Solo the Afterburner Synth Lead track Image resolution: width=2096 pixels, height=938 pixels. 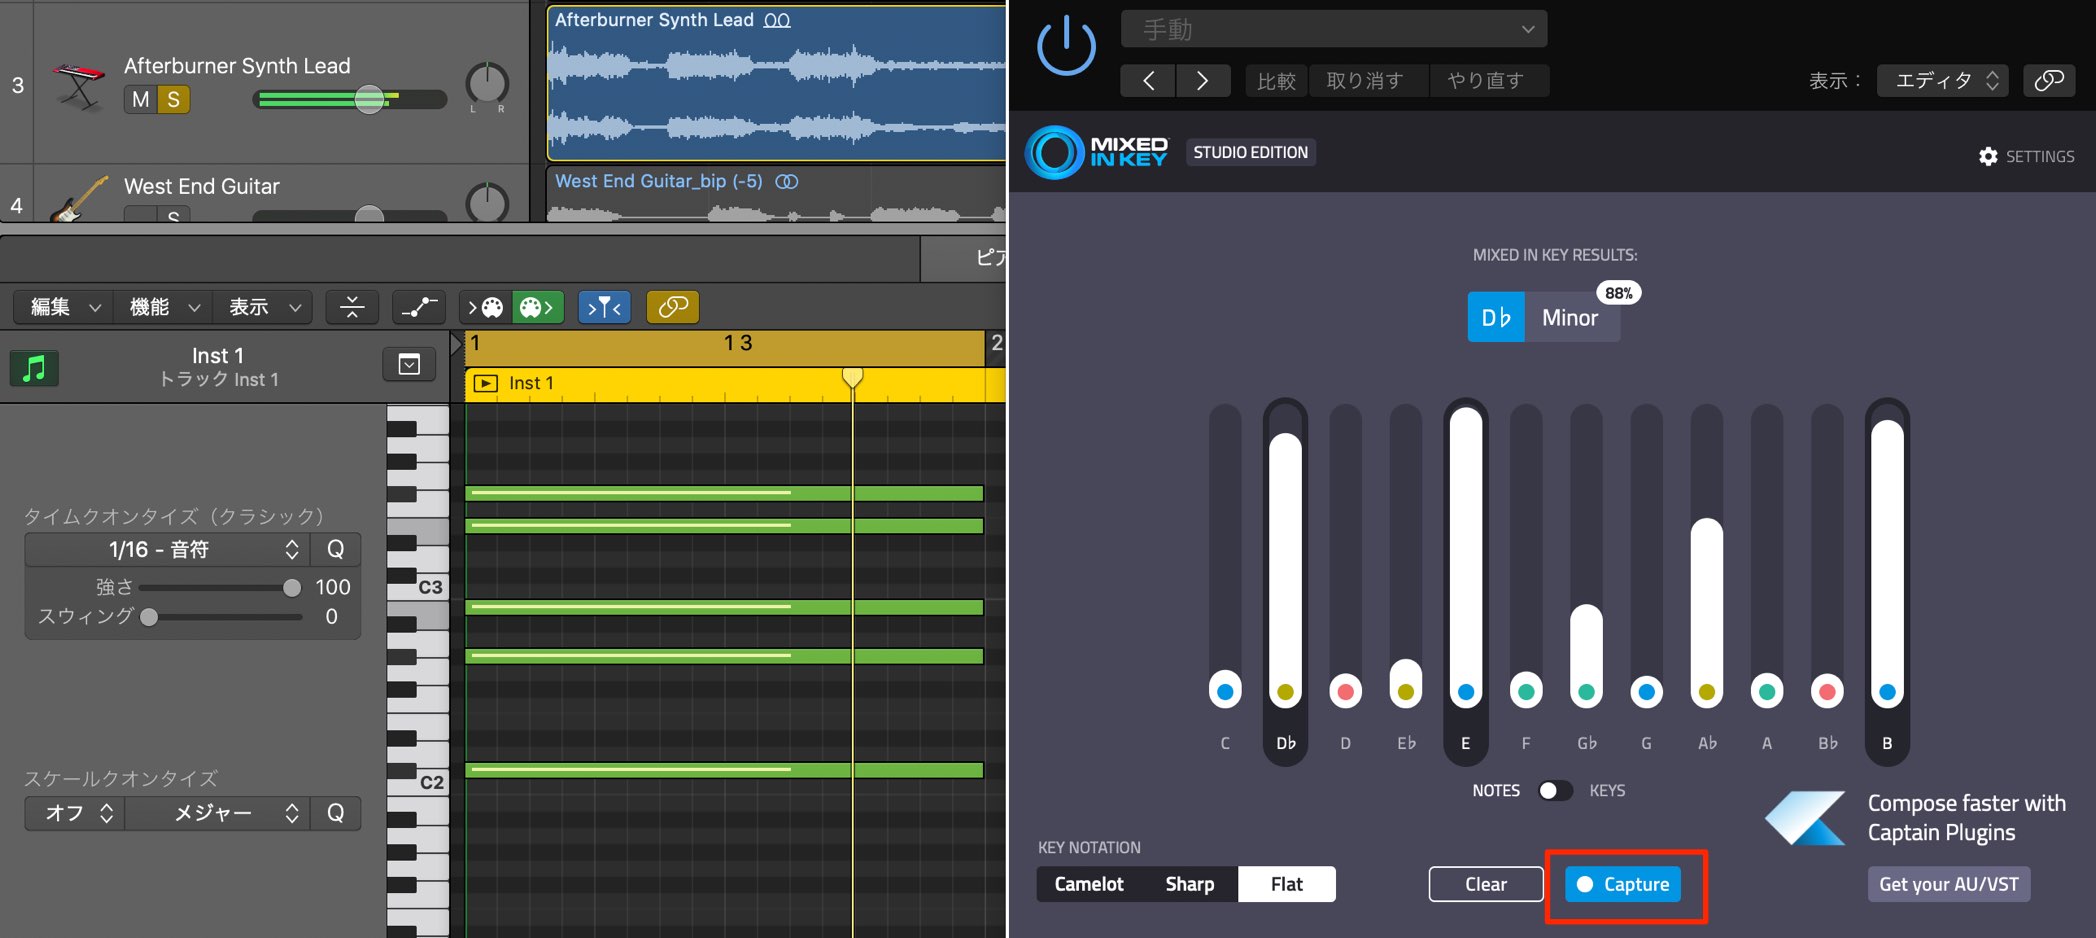[174, 100]
